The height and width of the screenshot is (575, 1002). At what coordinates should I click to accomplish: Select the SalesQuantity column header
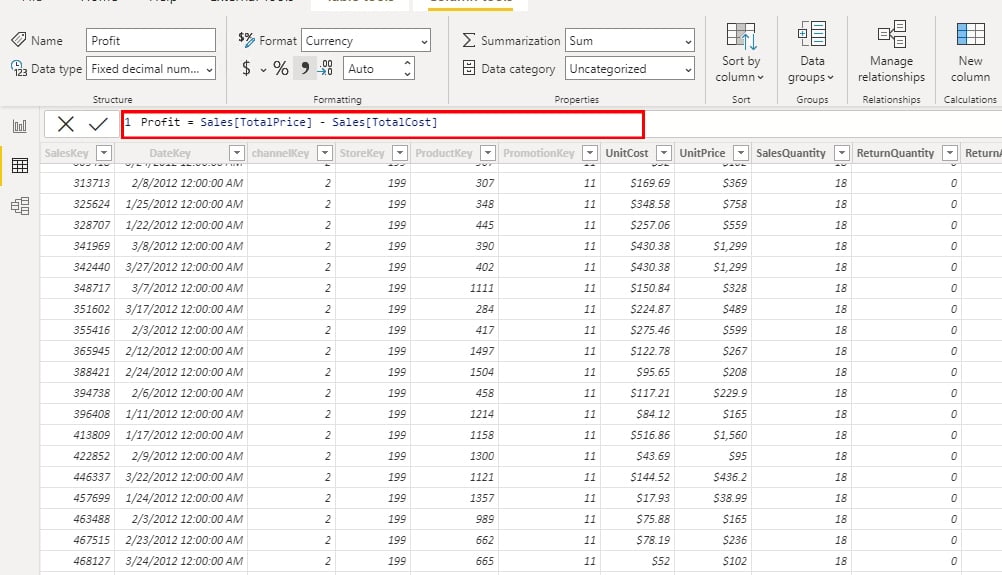790,153
